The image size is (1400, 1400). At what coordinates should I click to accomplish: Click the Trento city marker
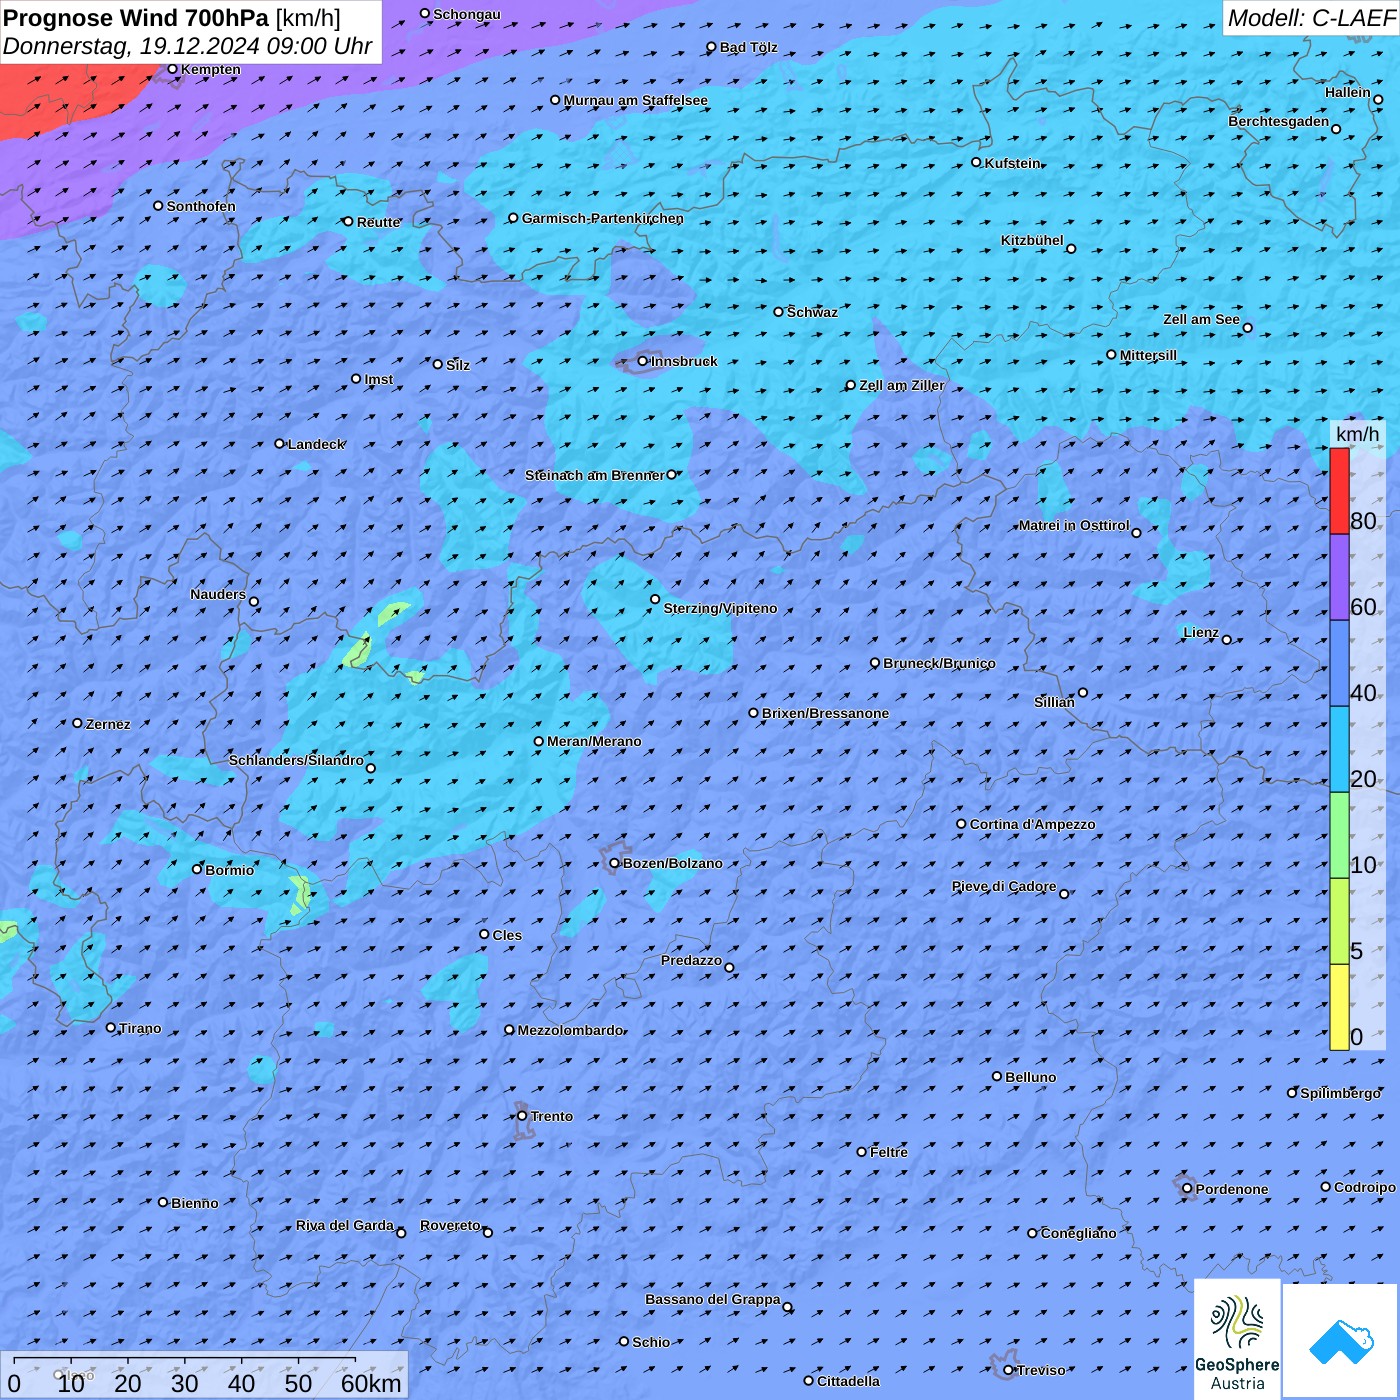coord(522,1116)
